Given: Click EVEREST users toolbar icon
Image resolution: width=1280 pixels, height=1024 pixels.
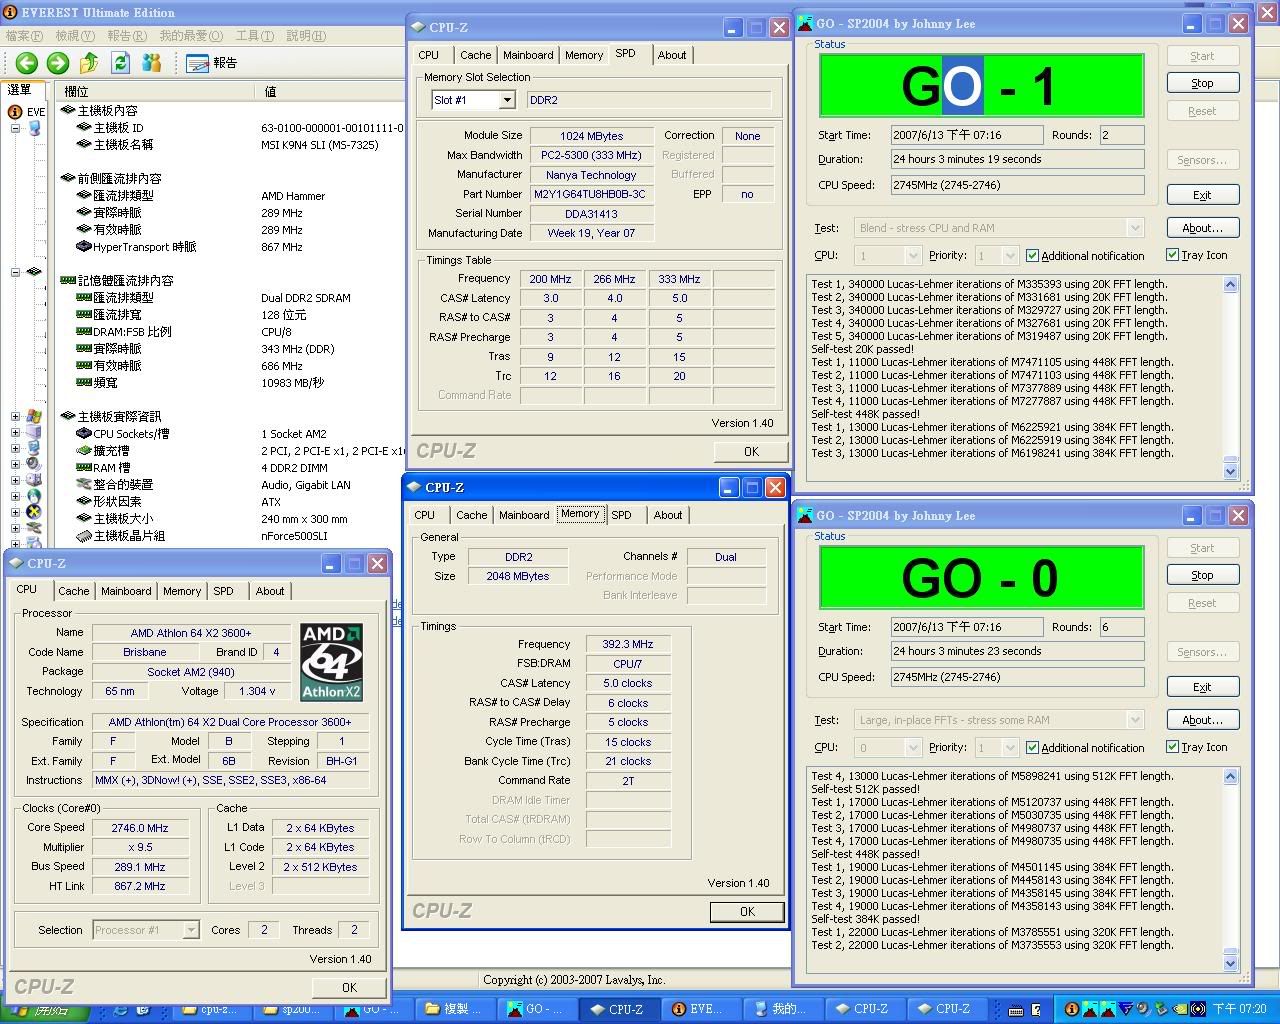Looking at the screenshot, I should [x=152, y=63].
